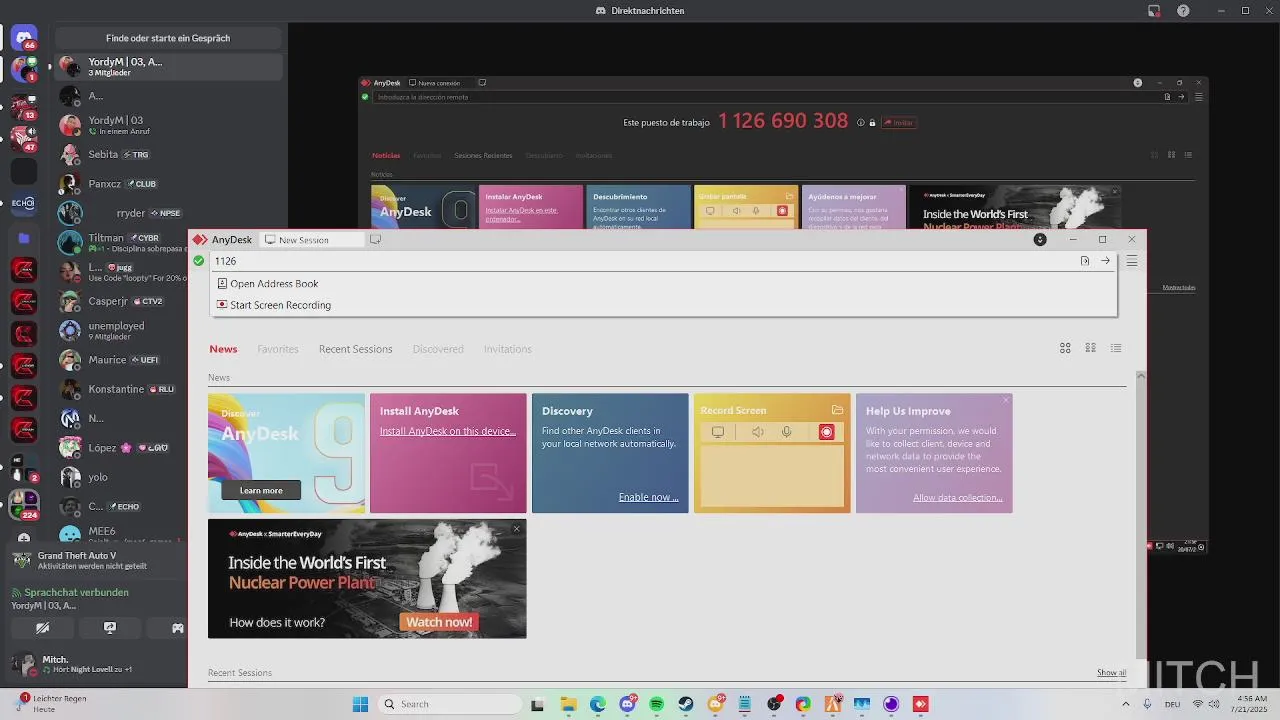Click microphone icon in Record Screen card

click(x=787, y=432)
